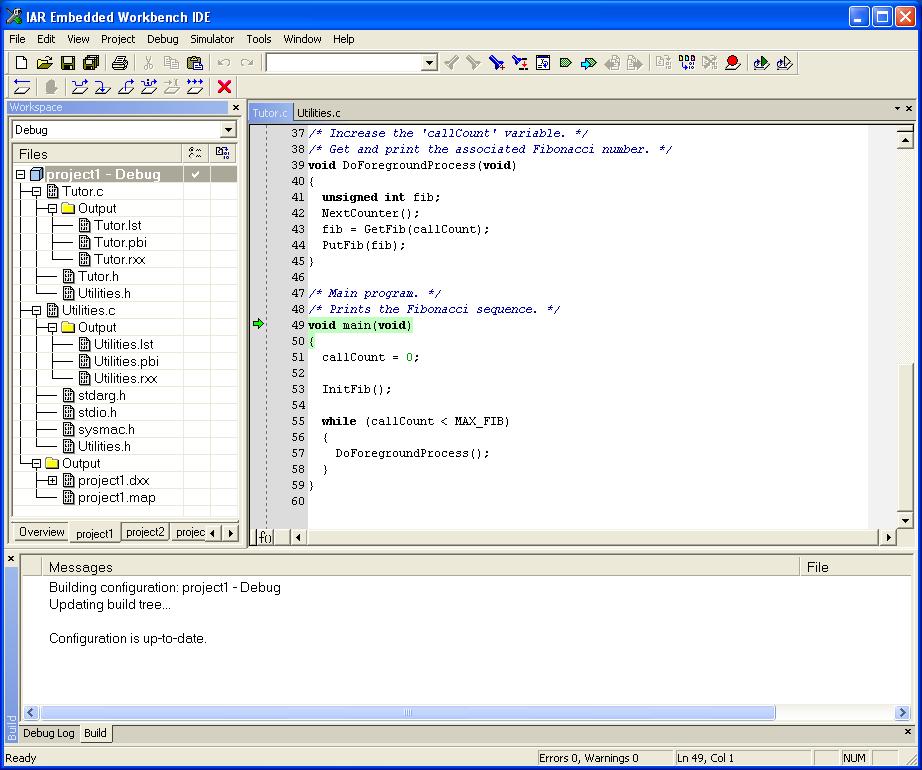Open the Simulator menu
Viewport: 922px width, 770px height.
pos(212,39)
